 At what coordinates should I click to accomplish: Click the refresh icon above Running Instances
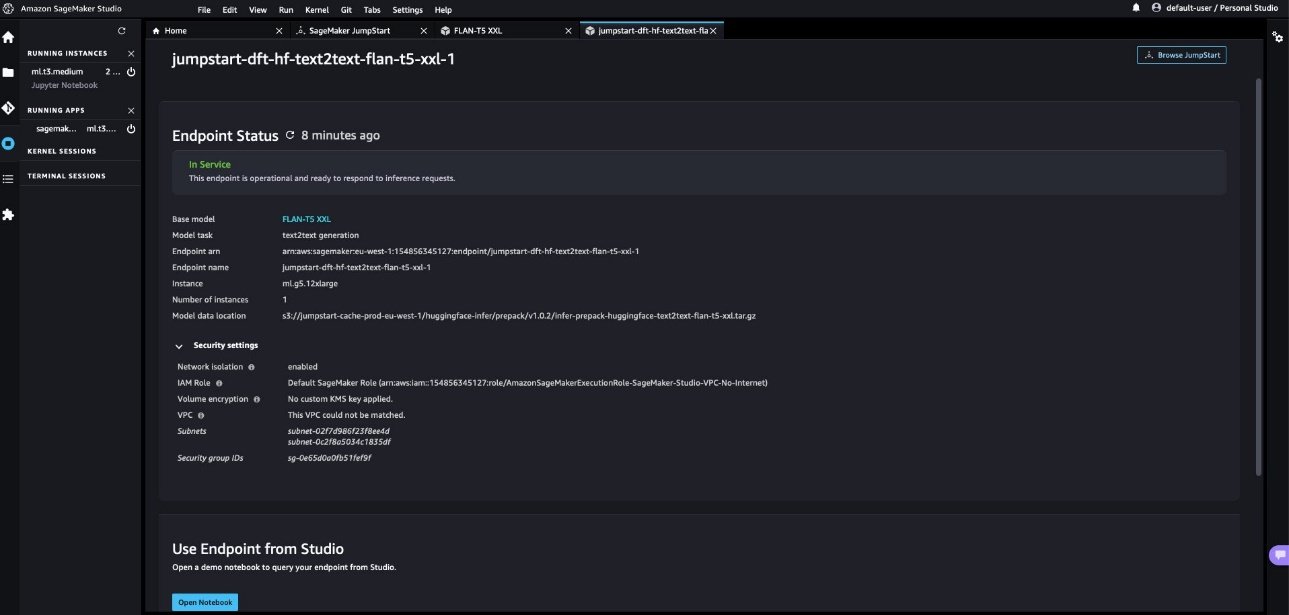[x=122, y=31]
